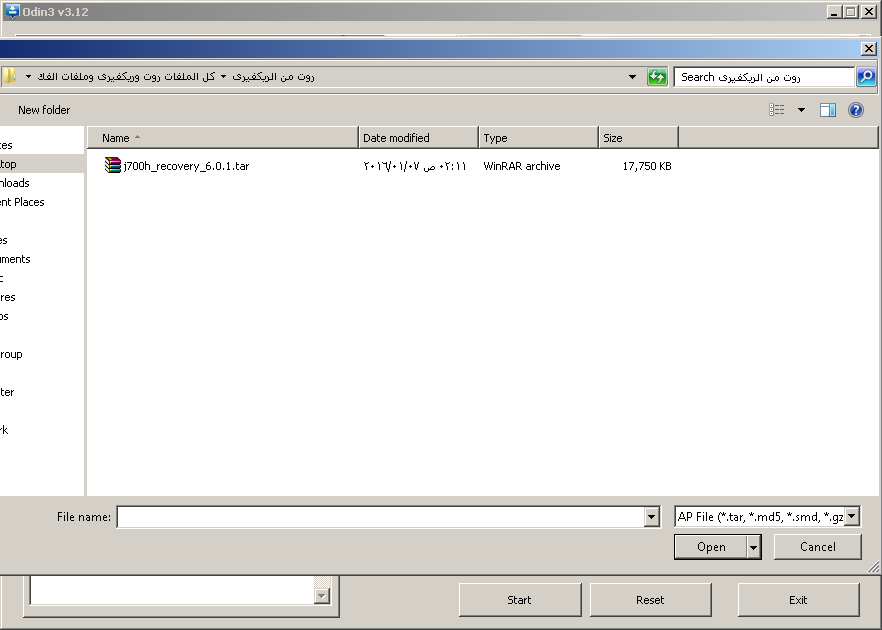Screen dimensions: 882x630
Task: Click the WinRAR archive type cell
Action: point(521,166)
